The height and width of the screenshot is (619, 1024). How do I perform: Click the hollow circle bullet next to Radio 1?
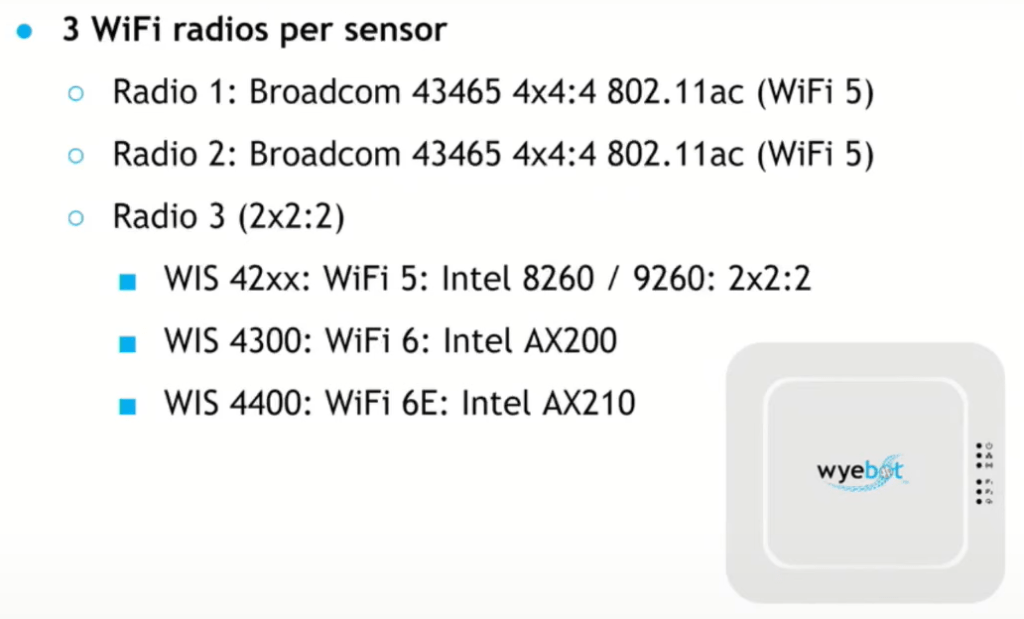click(x=77, y=93)
